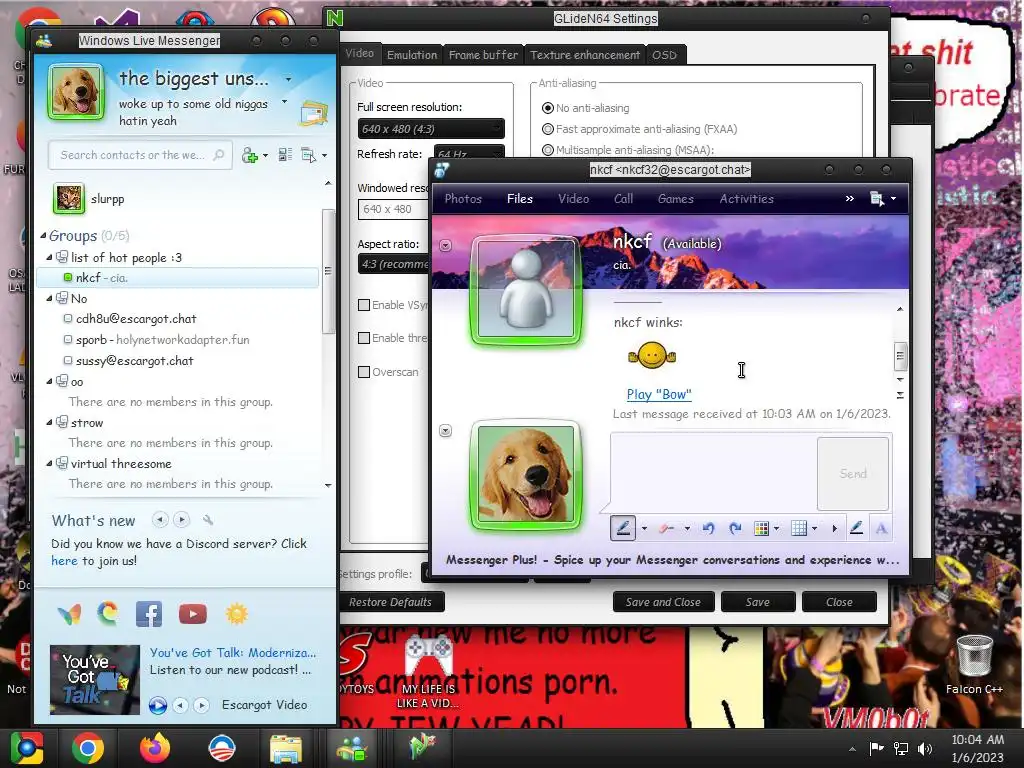
Task: Select Fast approximate anti-aliasing (FXAA) option
Action: [548, 129]
